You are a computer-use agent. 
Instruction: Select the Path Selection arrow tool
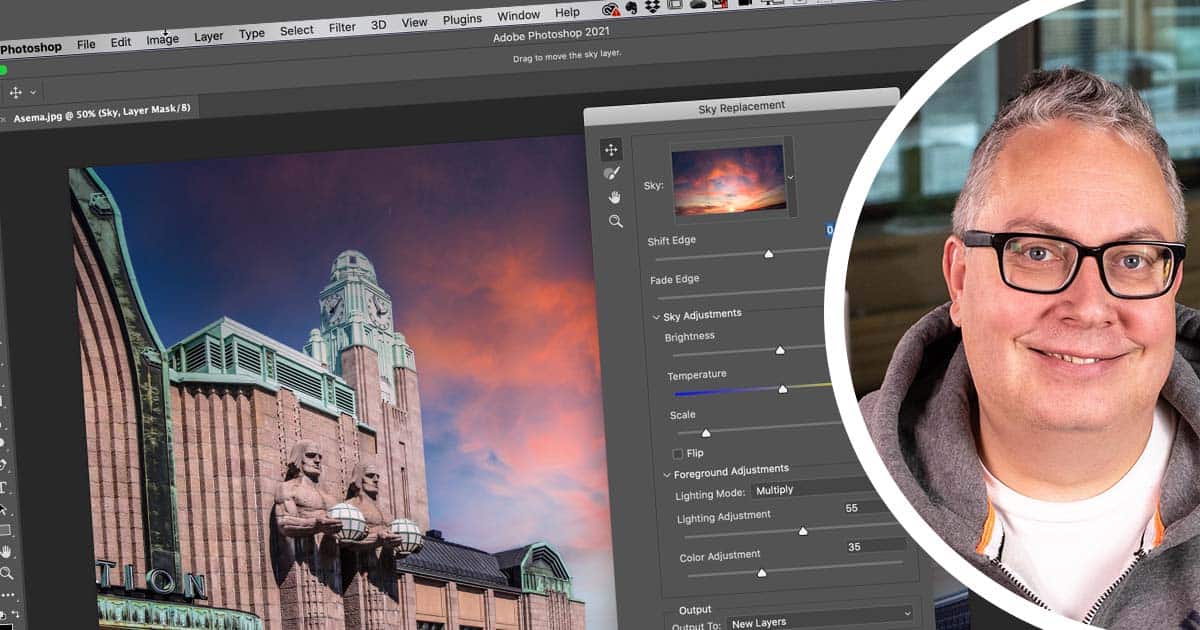click(x=4, y=509)
